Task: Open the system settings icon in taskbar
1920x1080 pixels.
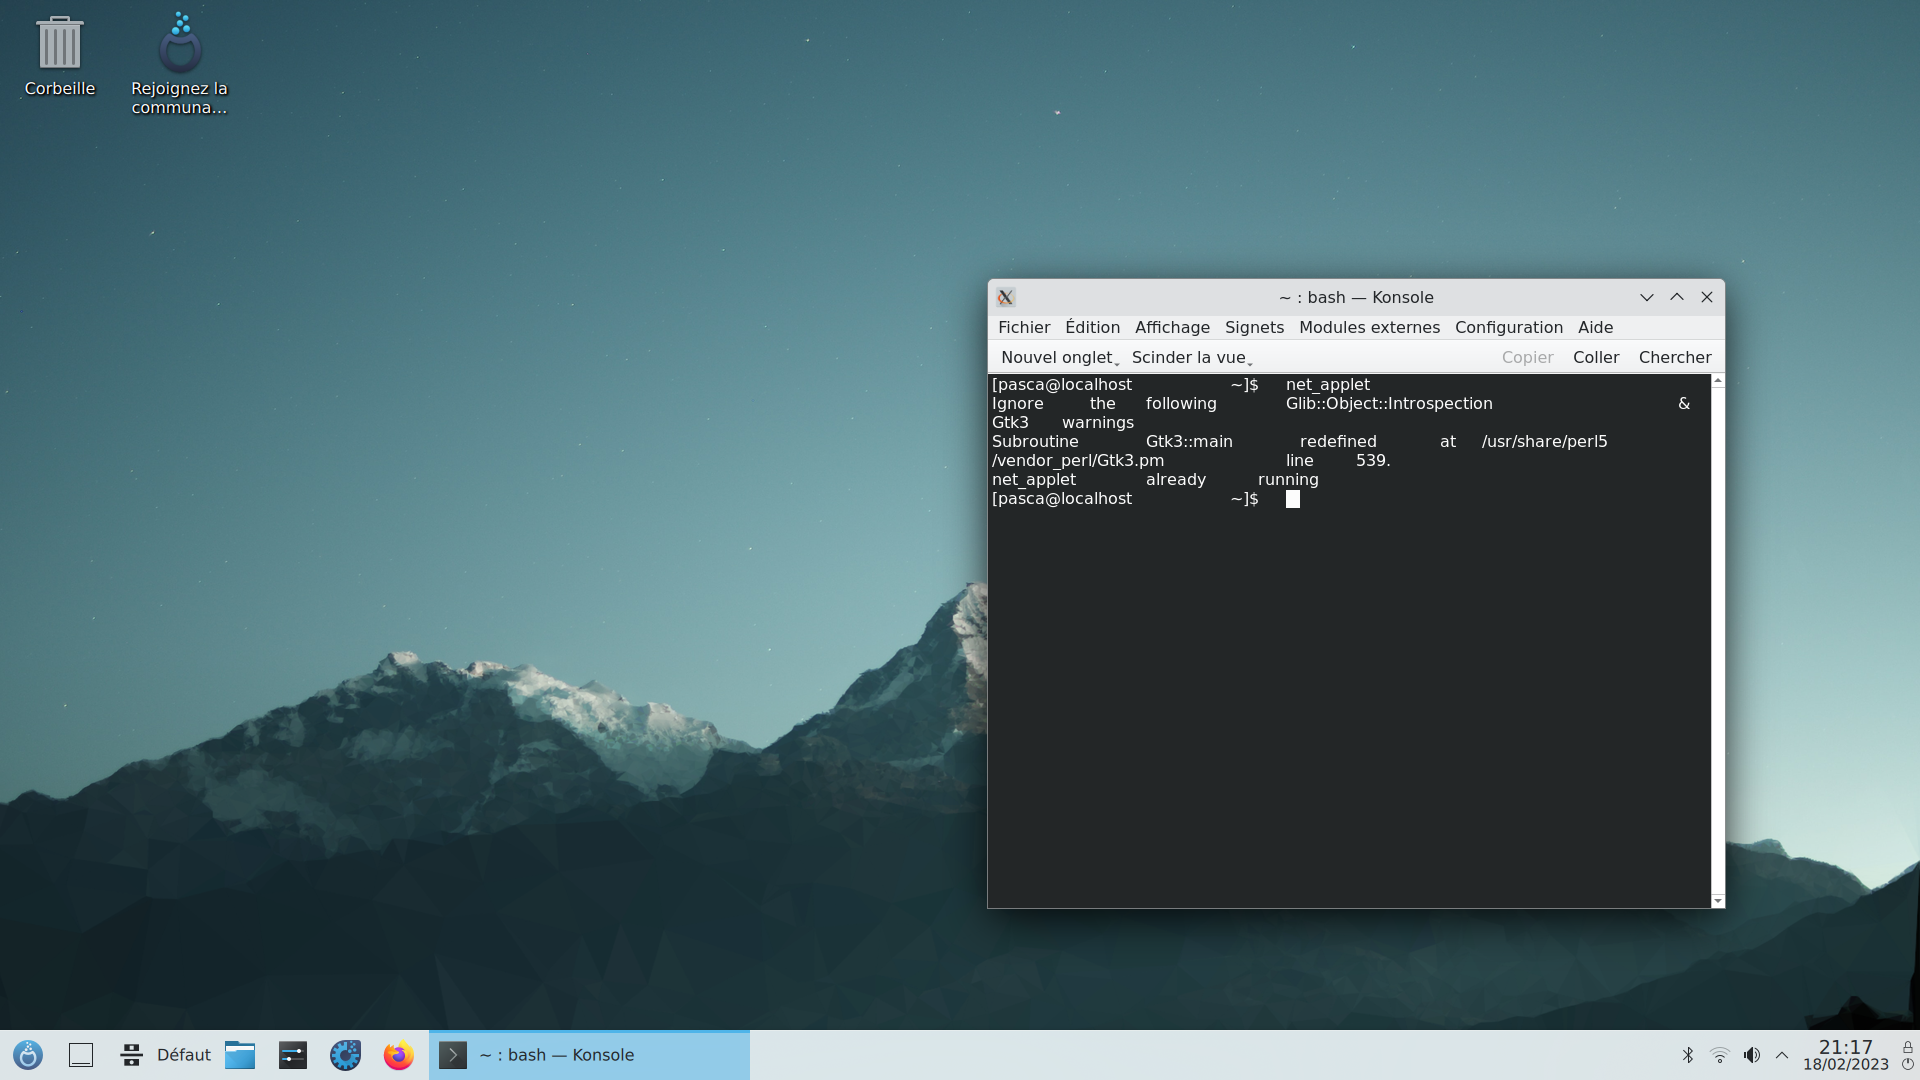Action: click(x=293, y=1055)
